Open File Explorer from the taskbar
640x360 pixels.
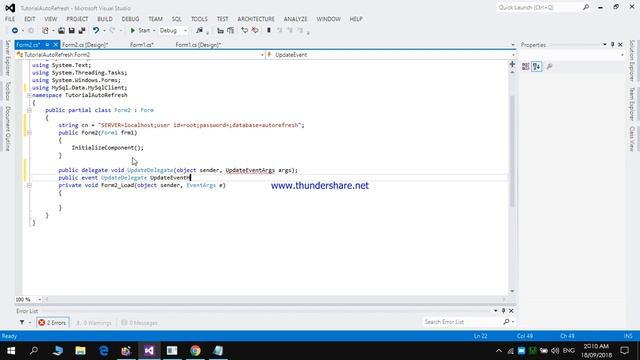click(x=80, y=351)
